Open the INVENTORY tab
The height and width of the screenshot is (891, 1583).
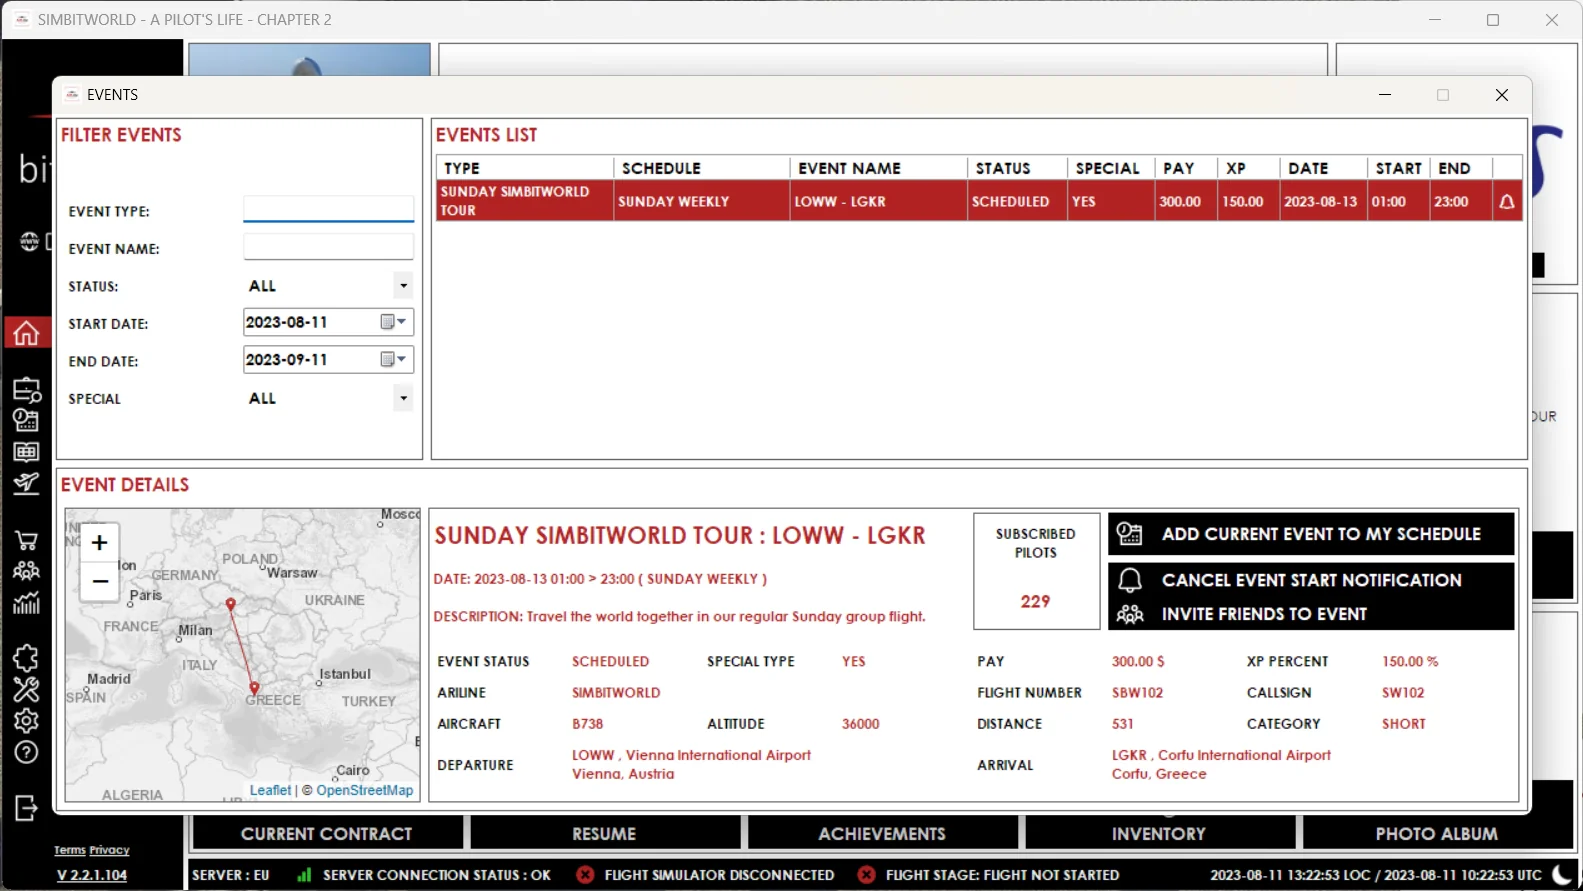[x=1159, y=833]
